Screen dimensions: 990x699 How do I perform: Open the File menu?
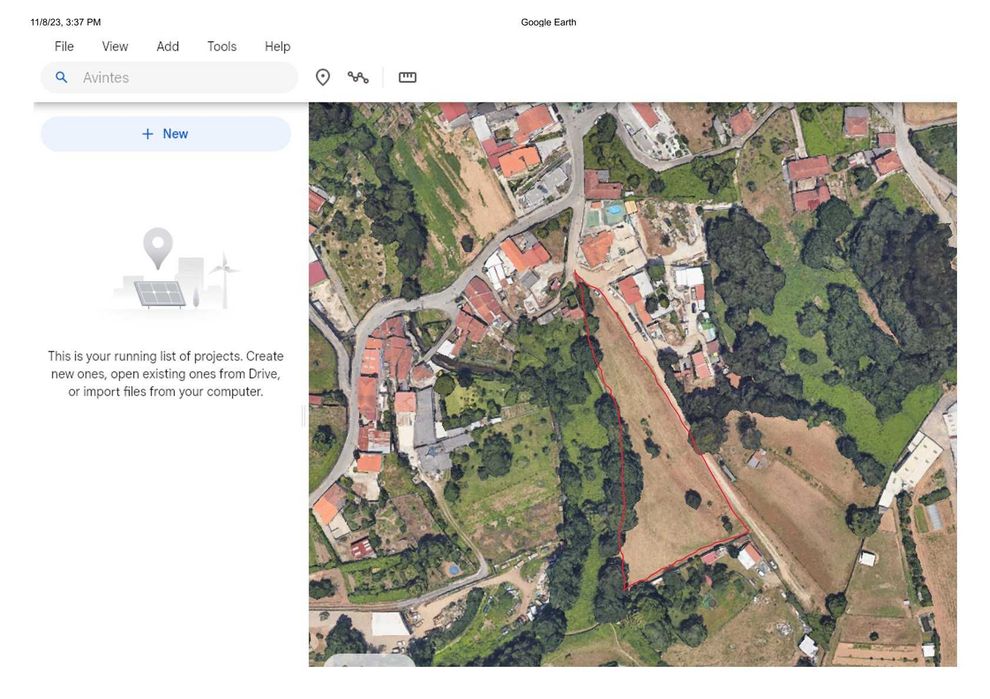point(64,47)
